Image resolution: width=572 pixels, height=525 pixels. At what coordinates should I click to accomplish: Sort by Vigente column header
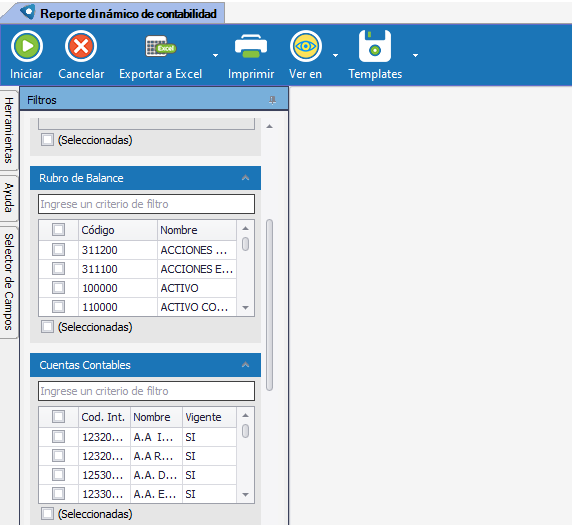(x=209, y=417)
